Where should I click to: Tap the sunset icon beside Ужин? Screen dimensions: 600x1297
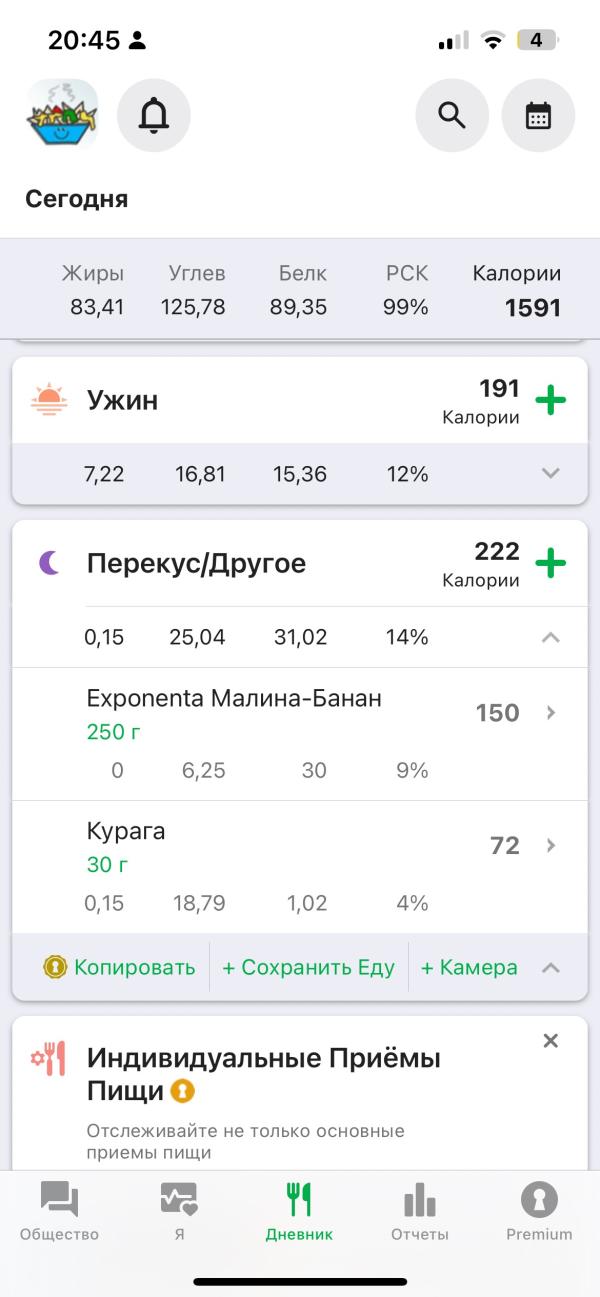(x=48, y=400)
